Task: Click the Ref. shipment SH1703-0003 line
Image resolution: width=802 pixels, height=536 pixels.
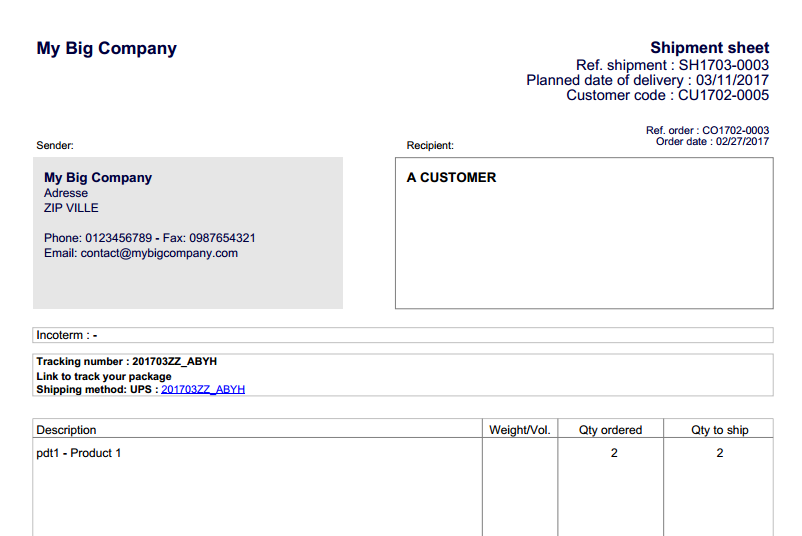Action: [x=672, y=65]
